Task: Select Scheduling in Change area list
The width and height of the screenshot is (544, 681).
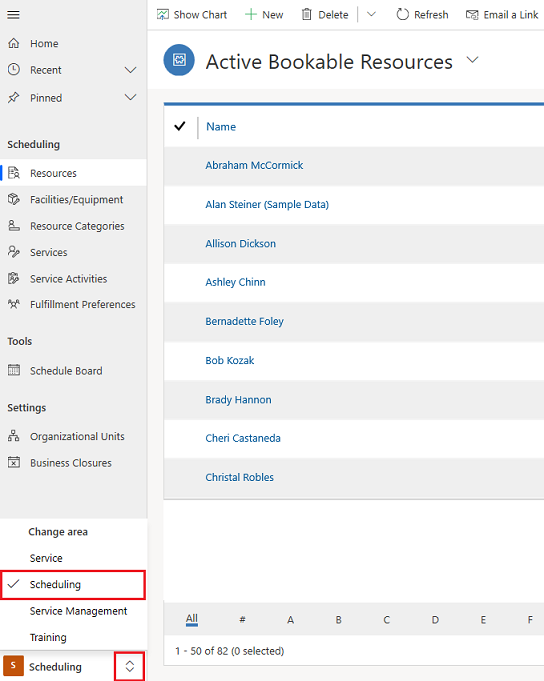Action: click(x=73, y=585)
